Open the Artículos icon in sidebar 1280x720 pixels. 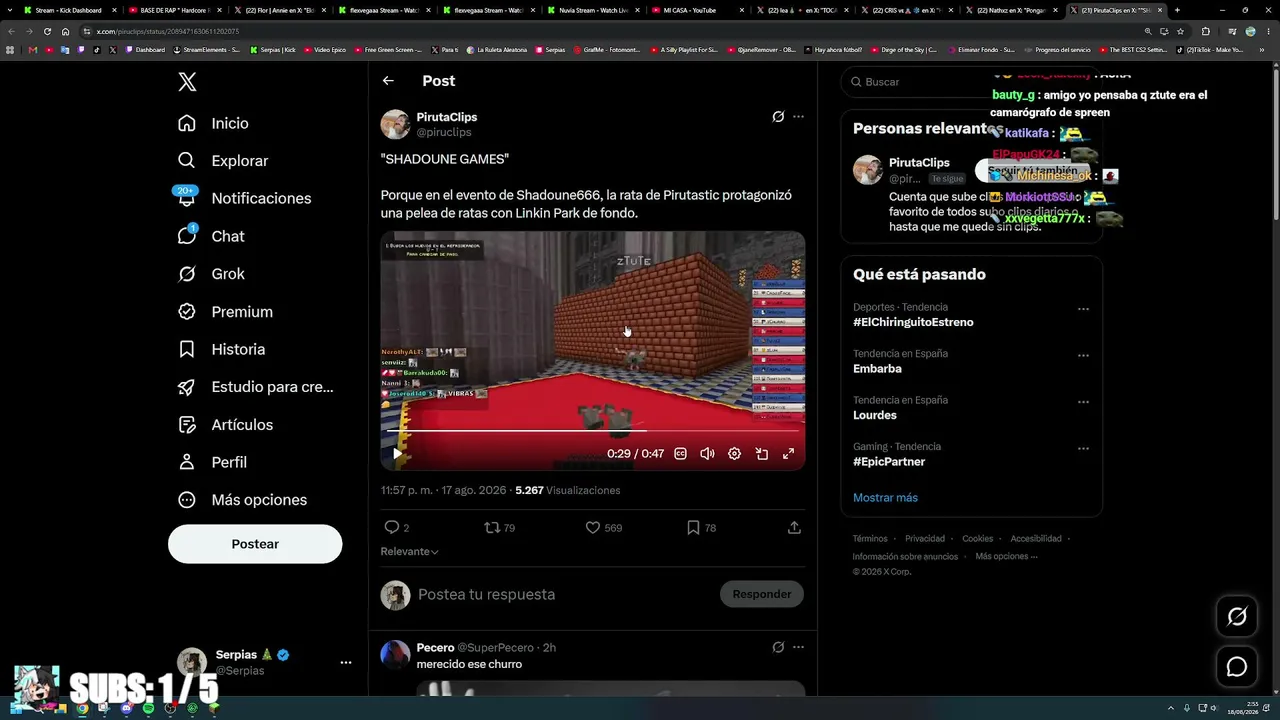pos(187,425)
